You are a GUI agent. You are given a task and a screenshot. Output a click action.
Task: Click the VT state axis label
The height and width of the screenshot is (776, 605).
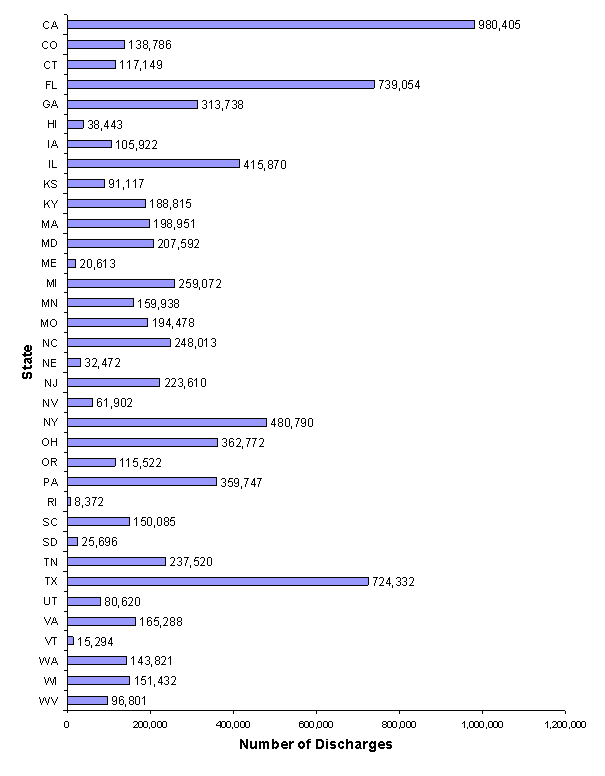[x=50, y=640]
